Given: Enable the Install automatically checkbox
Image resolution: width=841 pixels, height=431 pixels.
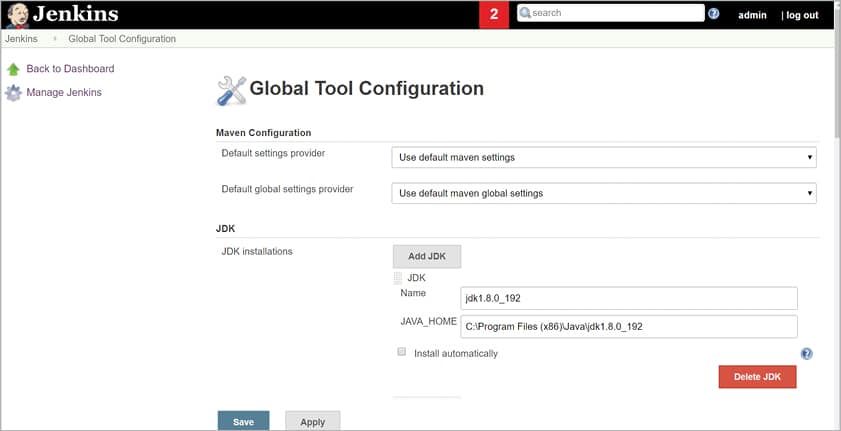Looking at the screenshot, I should (402, 352).
